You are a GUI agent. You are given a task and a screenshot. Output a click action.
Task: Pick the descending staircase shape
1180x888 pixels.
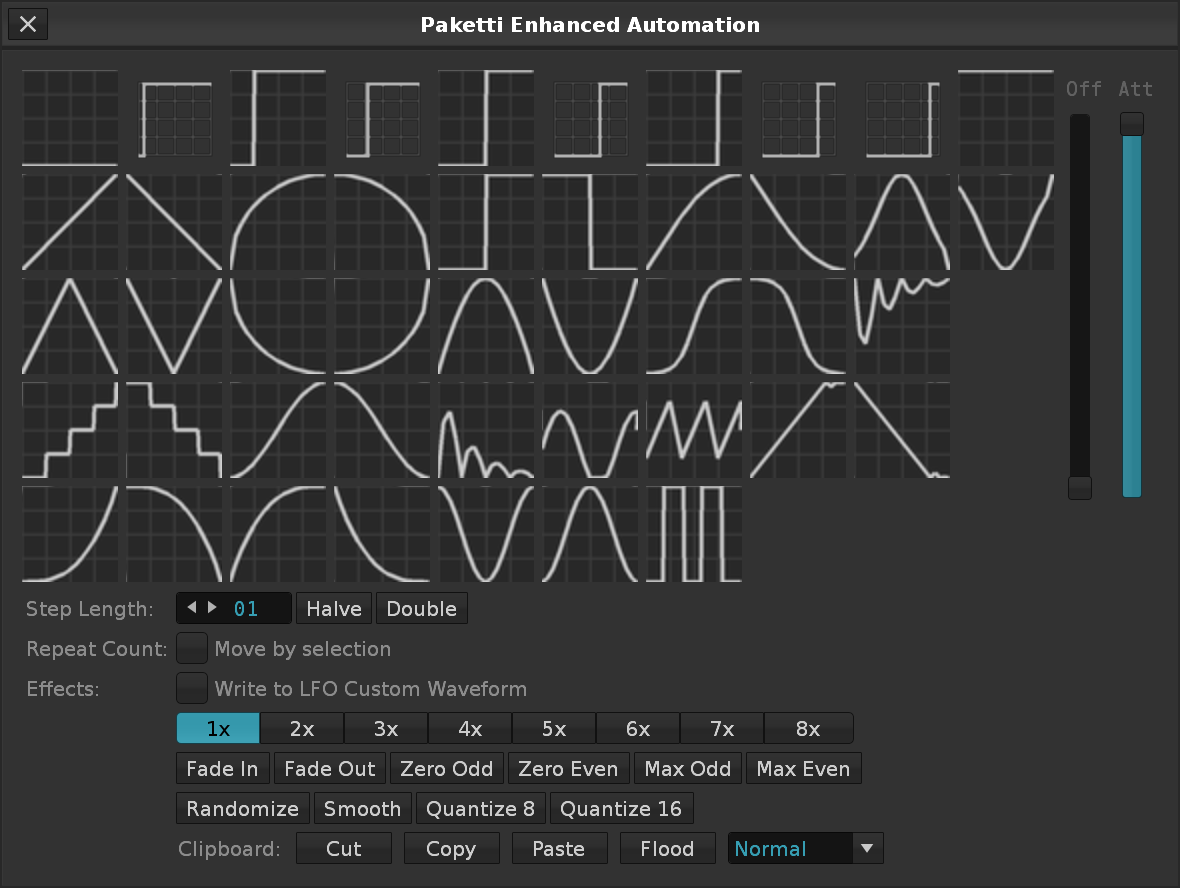(174, 430)
